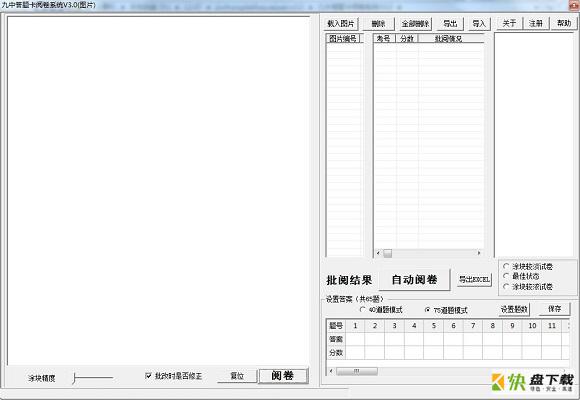
Task: Click the 考号 column header
Action: point(384,38)
